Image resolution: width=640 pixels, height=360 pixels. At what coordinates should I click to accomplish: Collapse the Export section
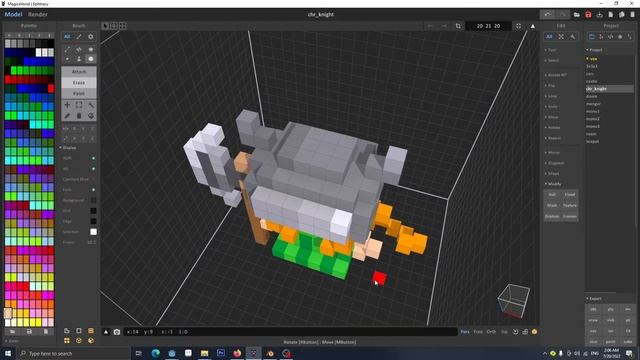tap(594, 299)
